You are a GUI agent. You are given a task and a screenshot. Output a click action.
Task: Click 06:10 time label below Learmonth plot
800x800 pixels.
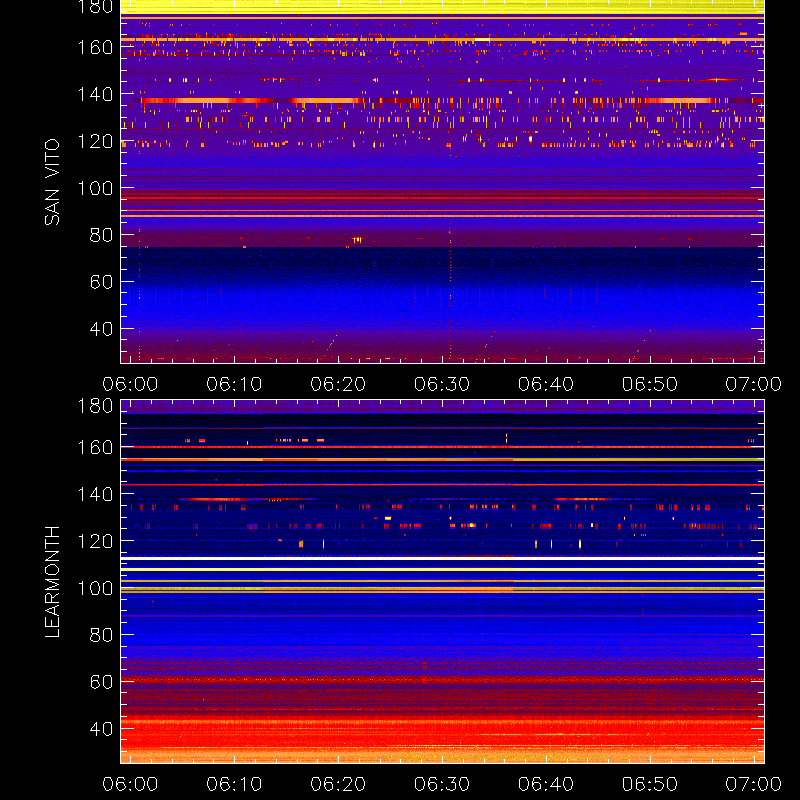[x=234, y=784]
